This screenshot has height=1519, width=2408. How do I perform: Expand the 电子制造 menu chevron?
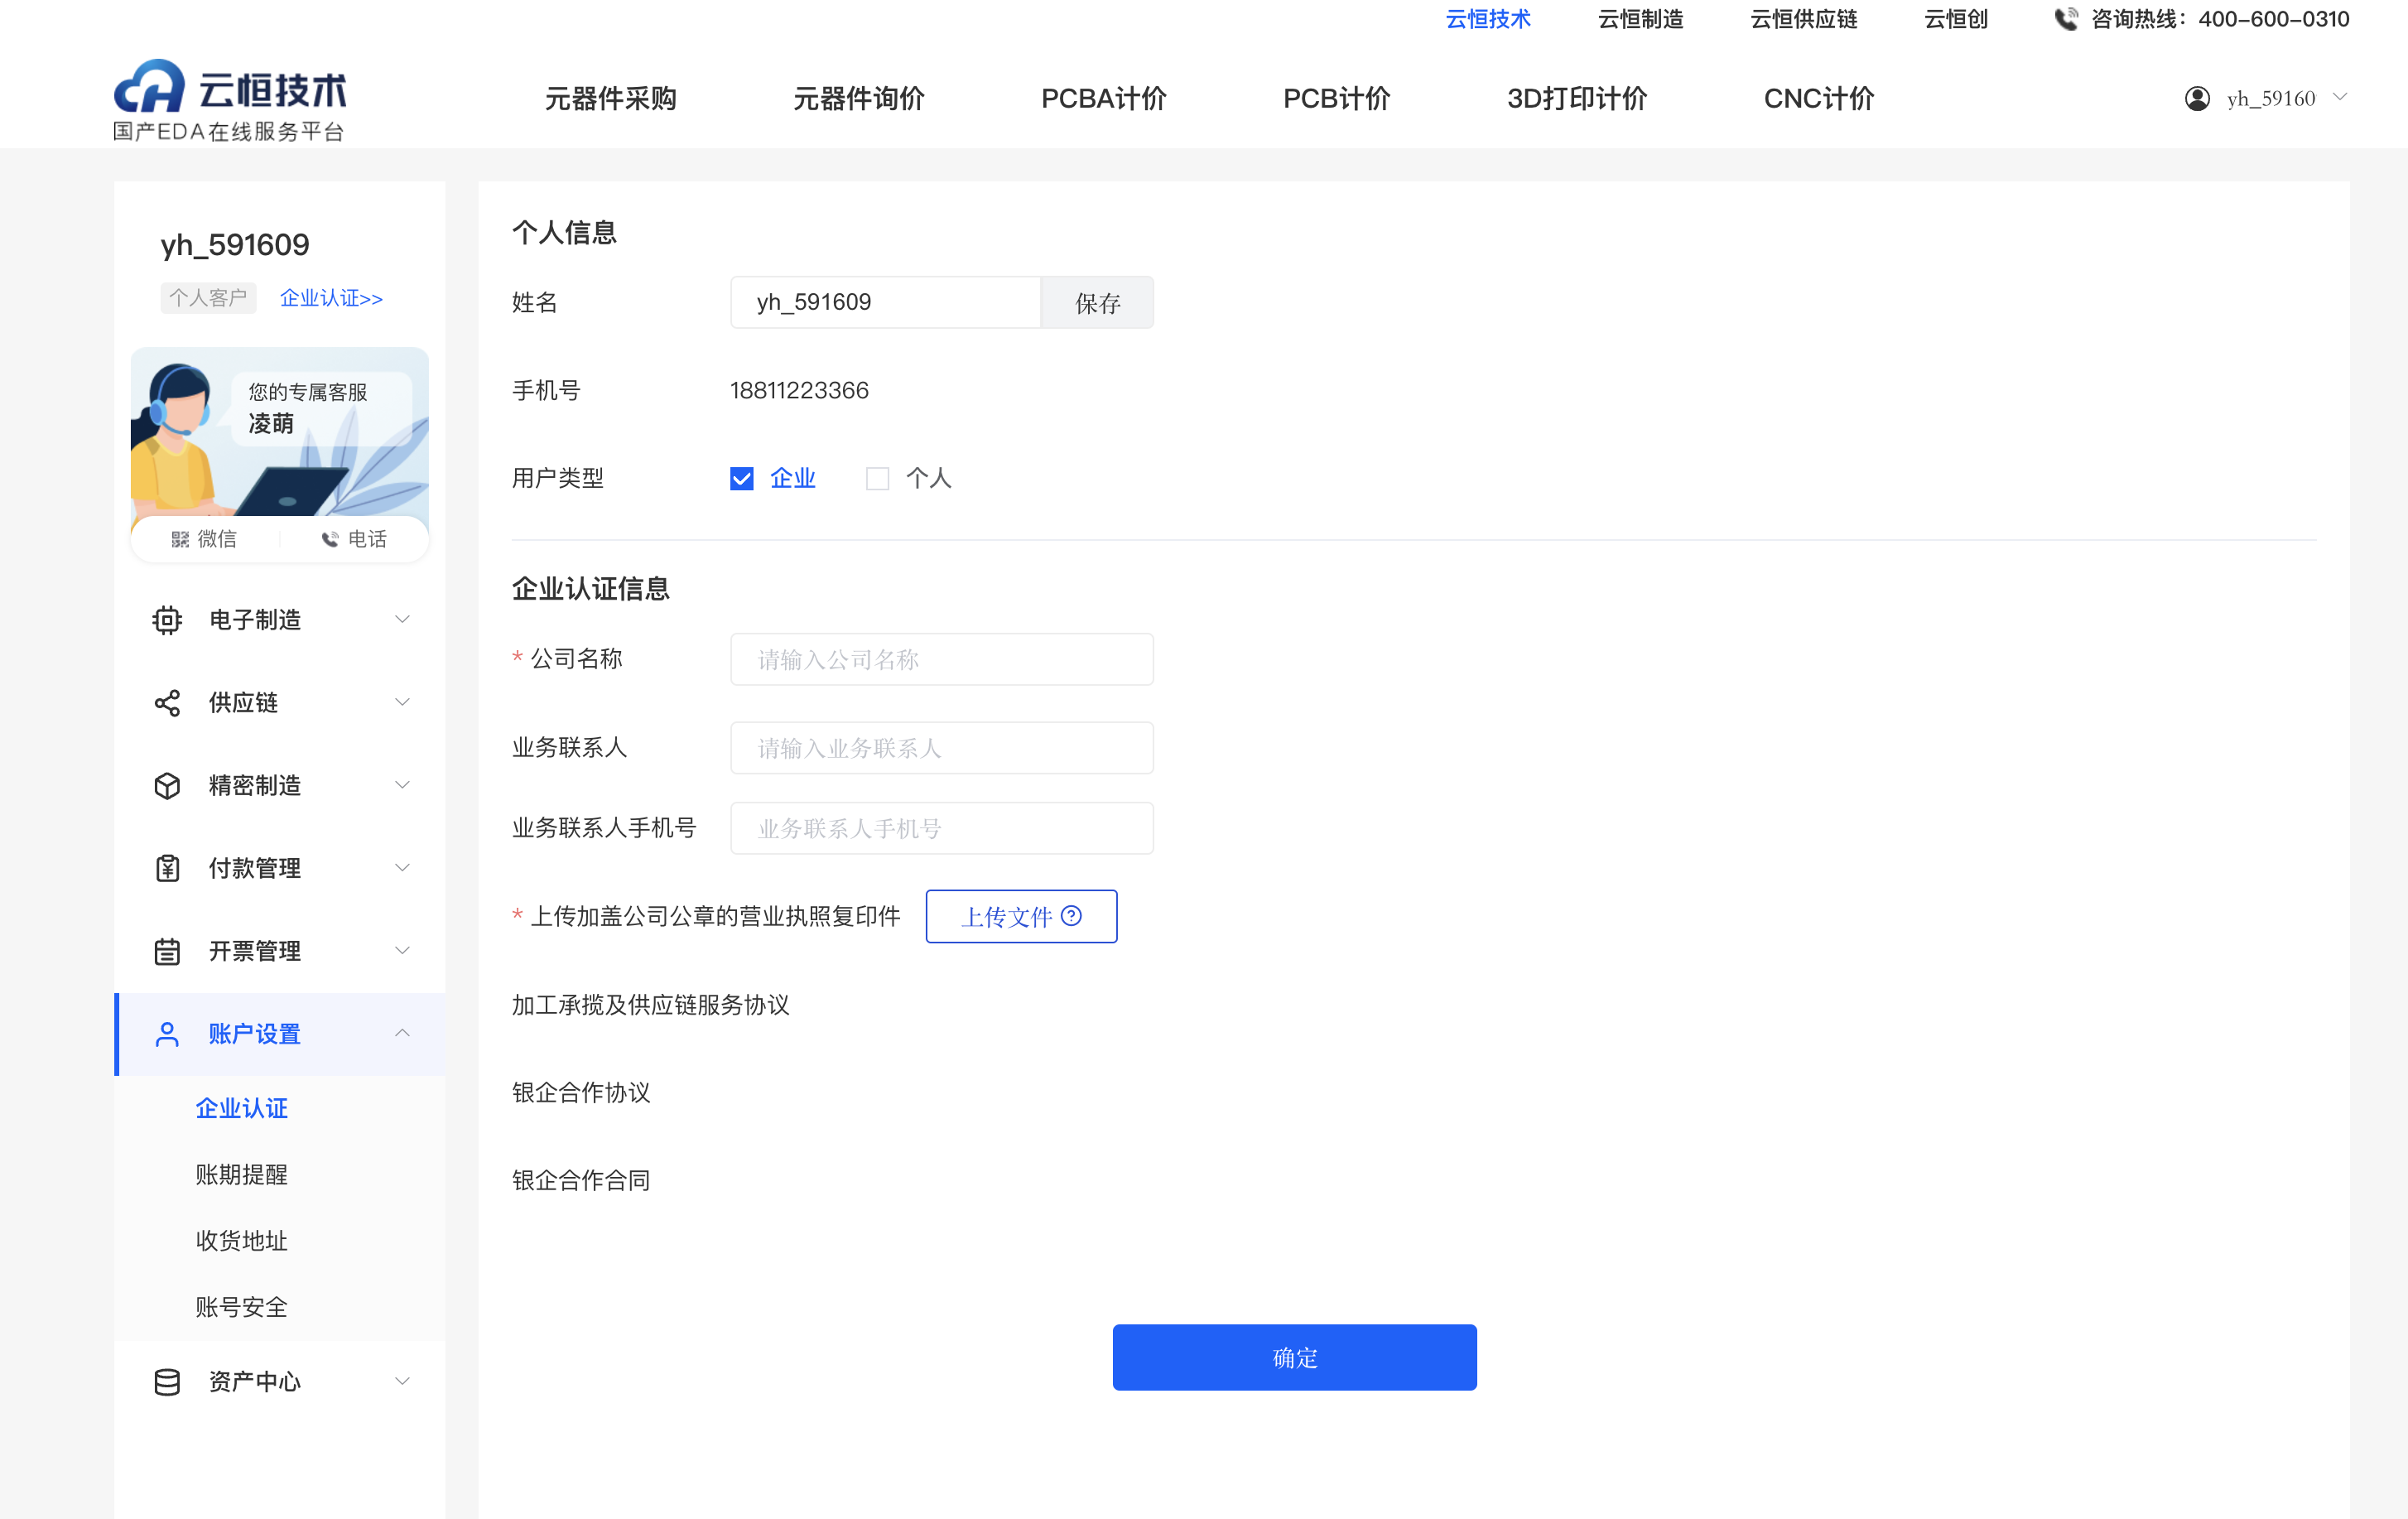(x=402, y=620)
